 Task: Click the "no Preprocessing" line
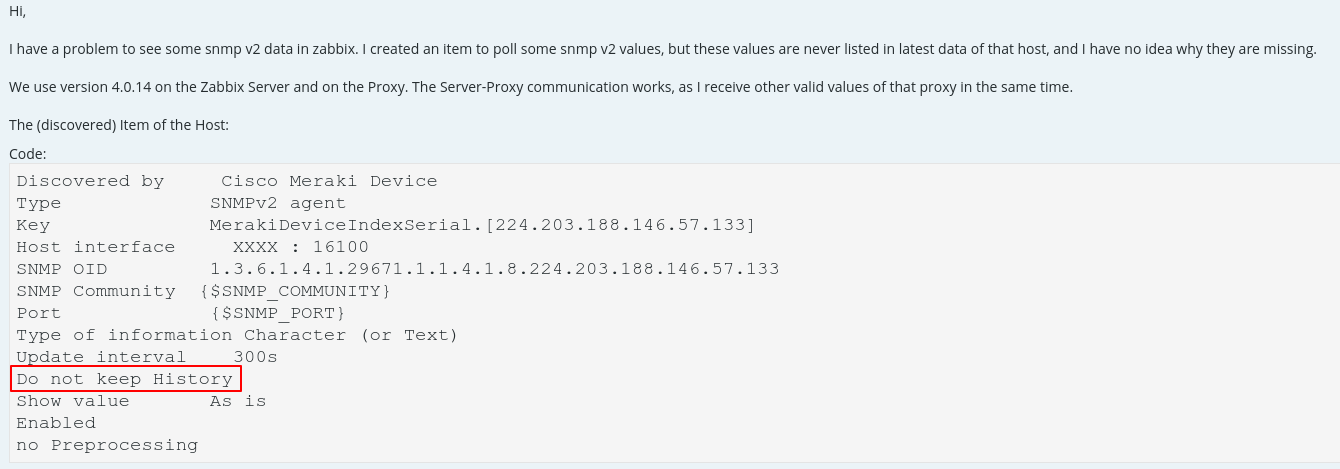tap(107, 445)
